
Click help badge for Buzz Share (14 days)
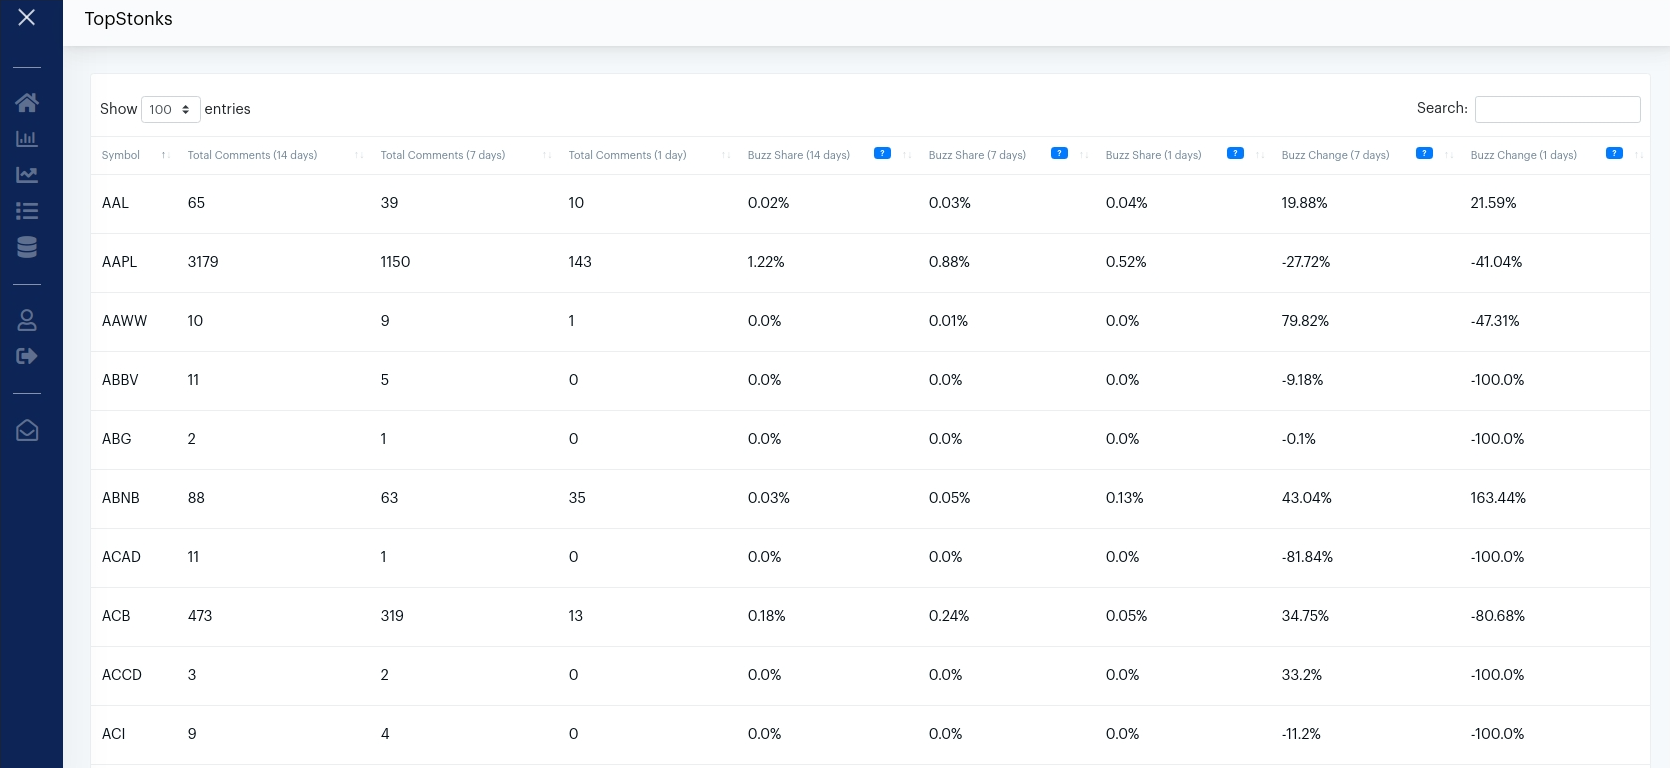[882, 153]
